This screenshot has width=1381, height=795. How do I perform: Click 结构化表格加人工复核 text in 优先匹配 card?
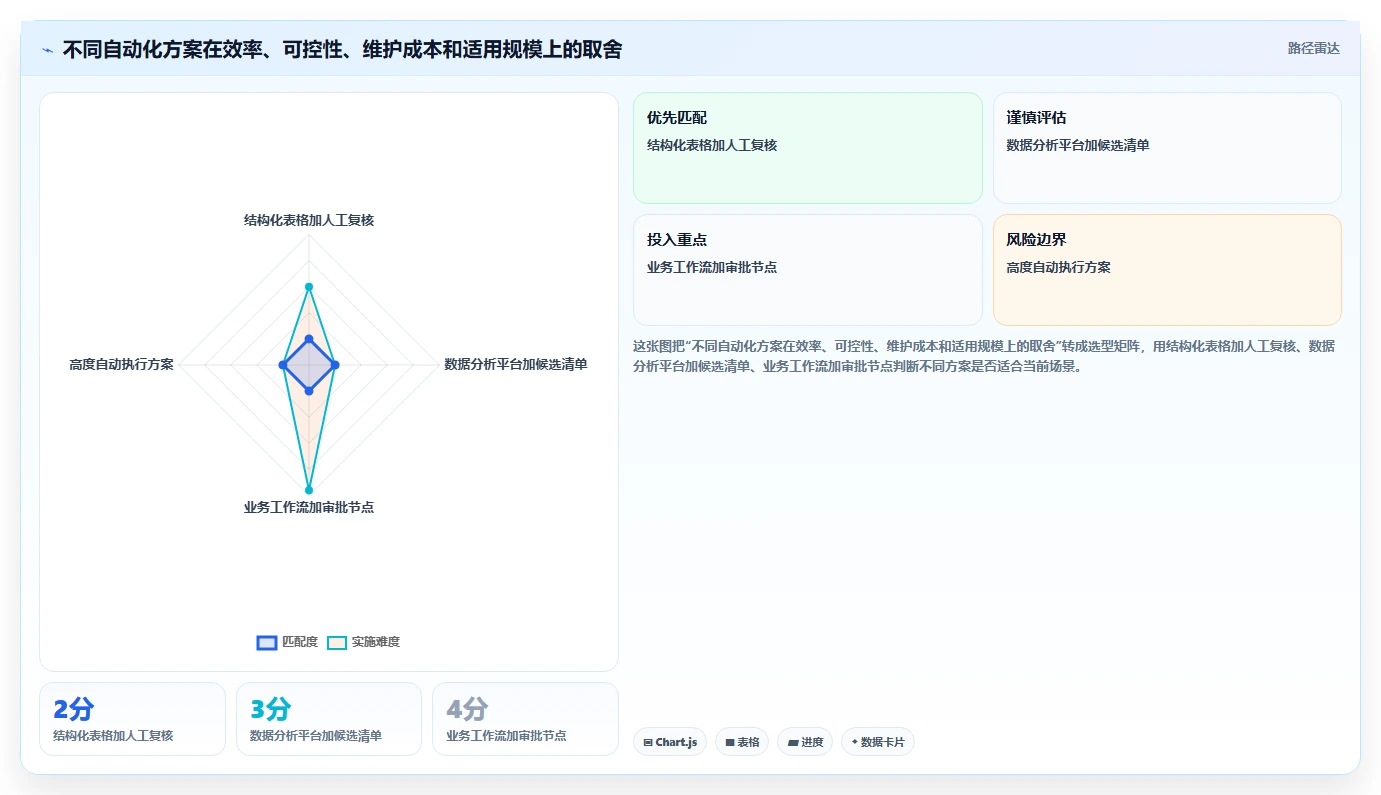click(x=712, y=145)
